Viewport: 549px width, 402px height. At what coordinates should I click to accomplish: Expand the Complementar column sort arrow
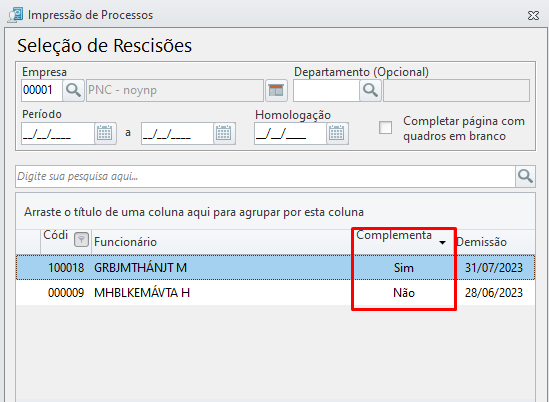[442, 242]
